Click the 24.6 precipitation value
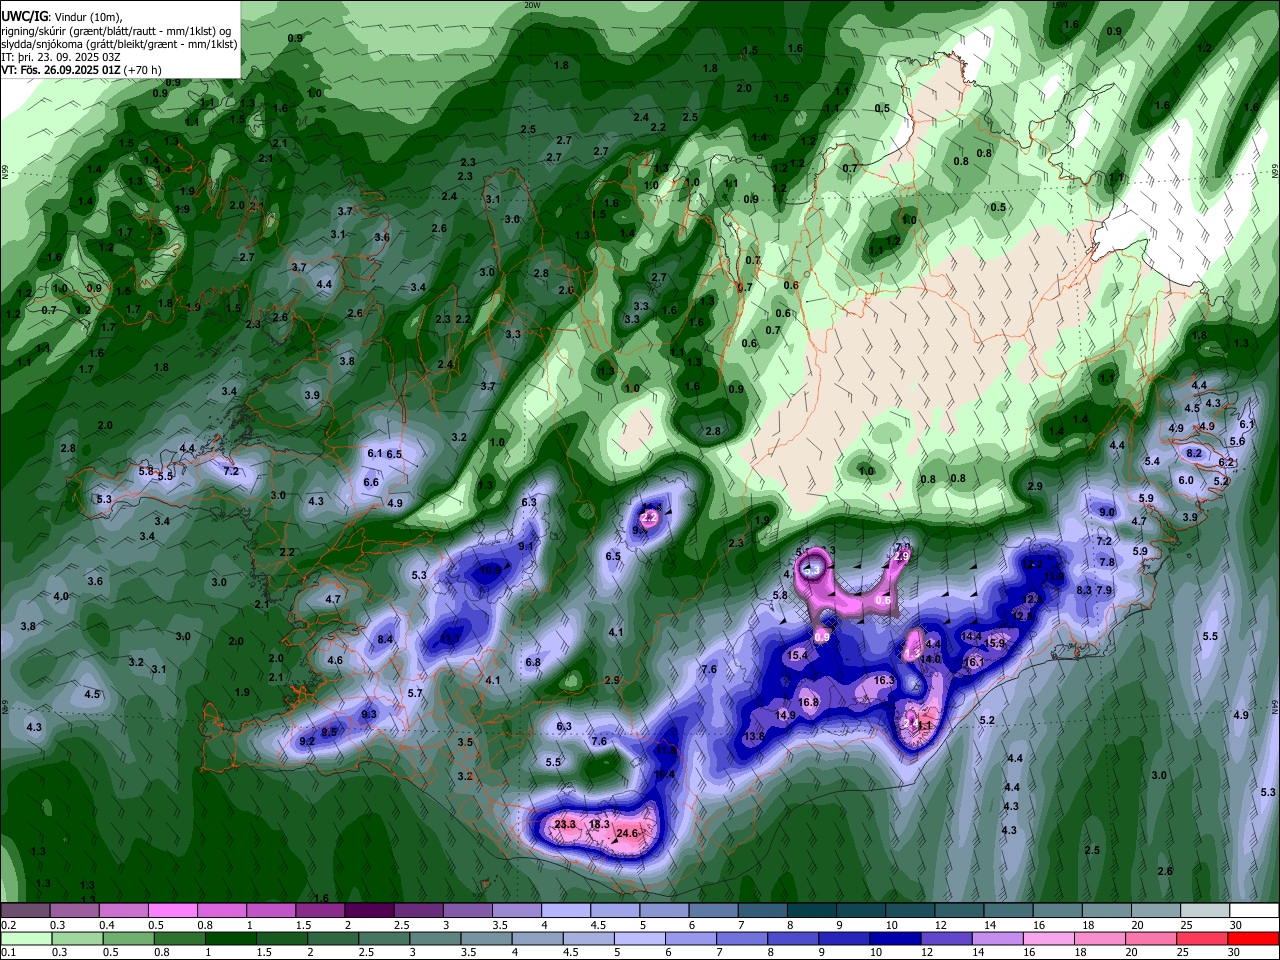This screenshot has width=1280, height=960. 627,833
